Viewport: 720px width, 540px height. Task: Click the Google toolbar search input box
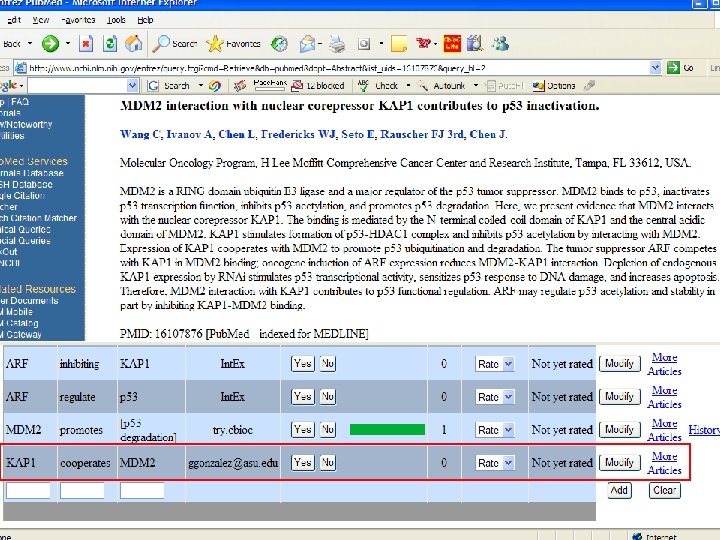pos(77,85)
